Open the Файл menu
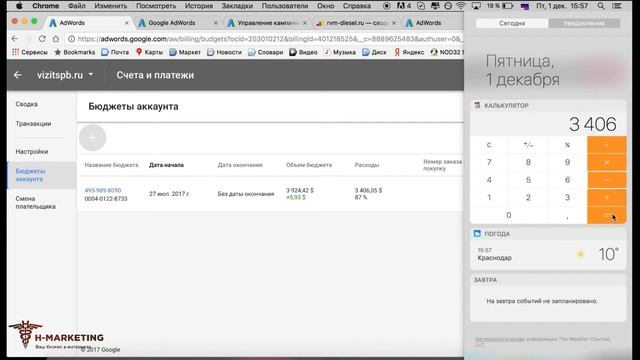 (76, 6)
